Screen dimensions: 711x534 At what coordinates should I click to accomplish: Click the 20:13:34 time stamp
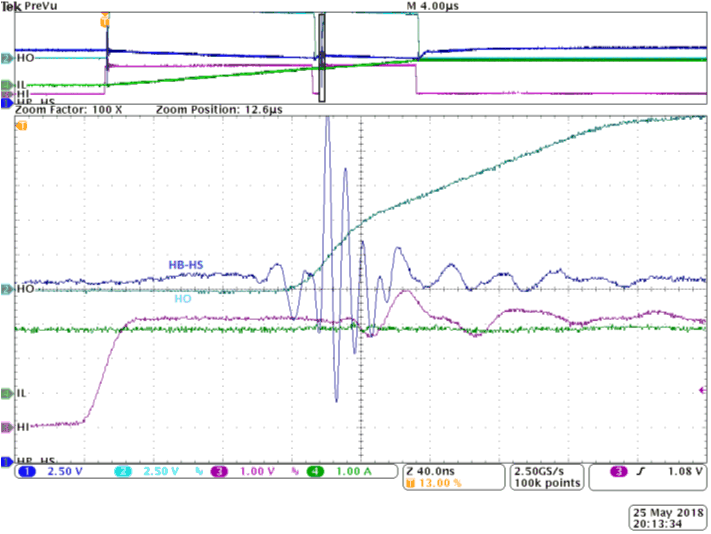click(657, 524)
